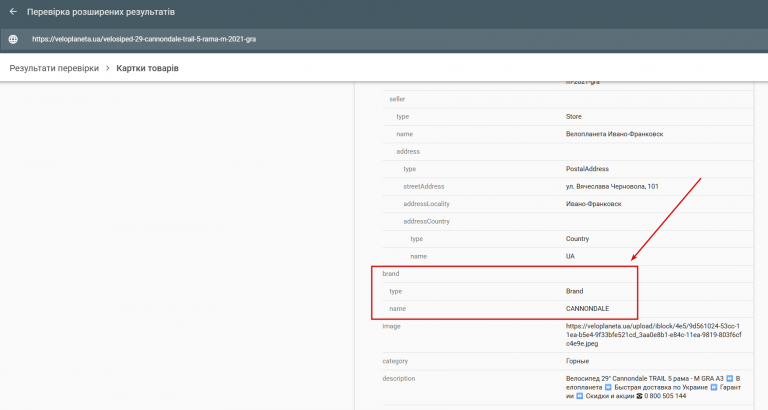Image resolution: width=768 pixels, height=410 pixels.
Task: Select the category row with 'Горные'
Action: tap(568, 361)
